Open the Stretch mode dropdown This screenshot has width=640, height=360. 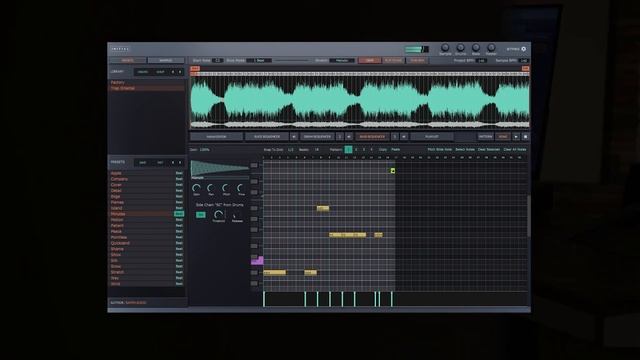coord(342,60)
